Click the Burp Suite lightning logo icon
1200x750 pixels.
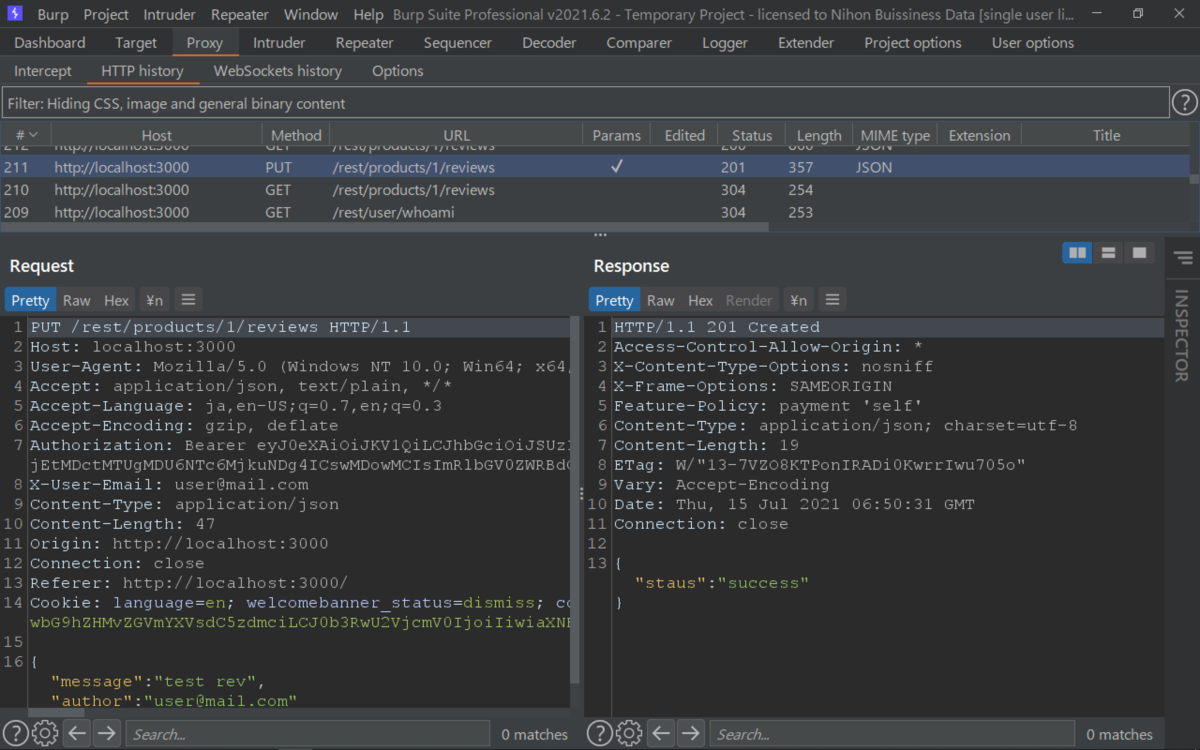pos(16,15)
